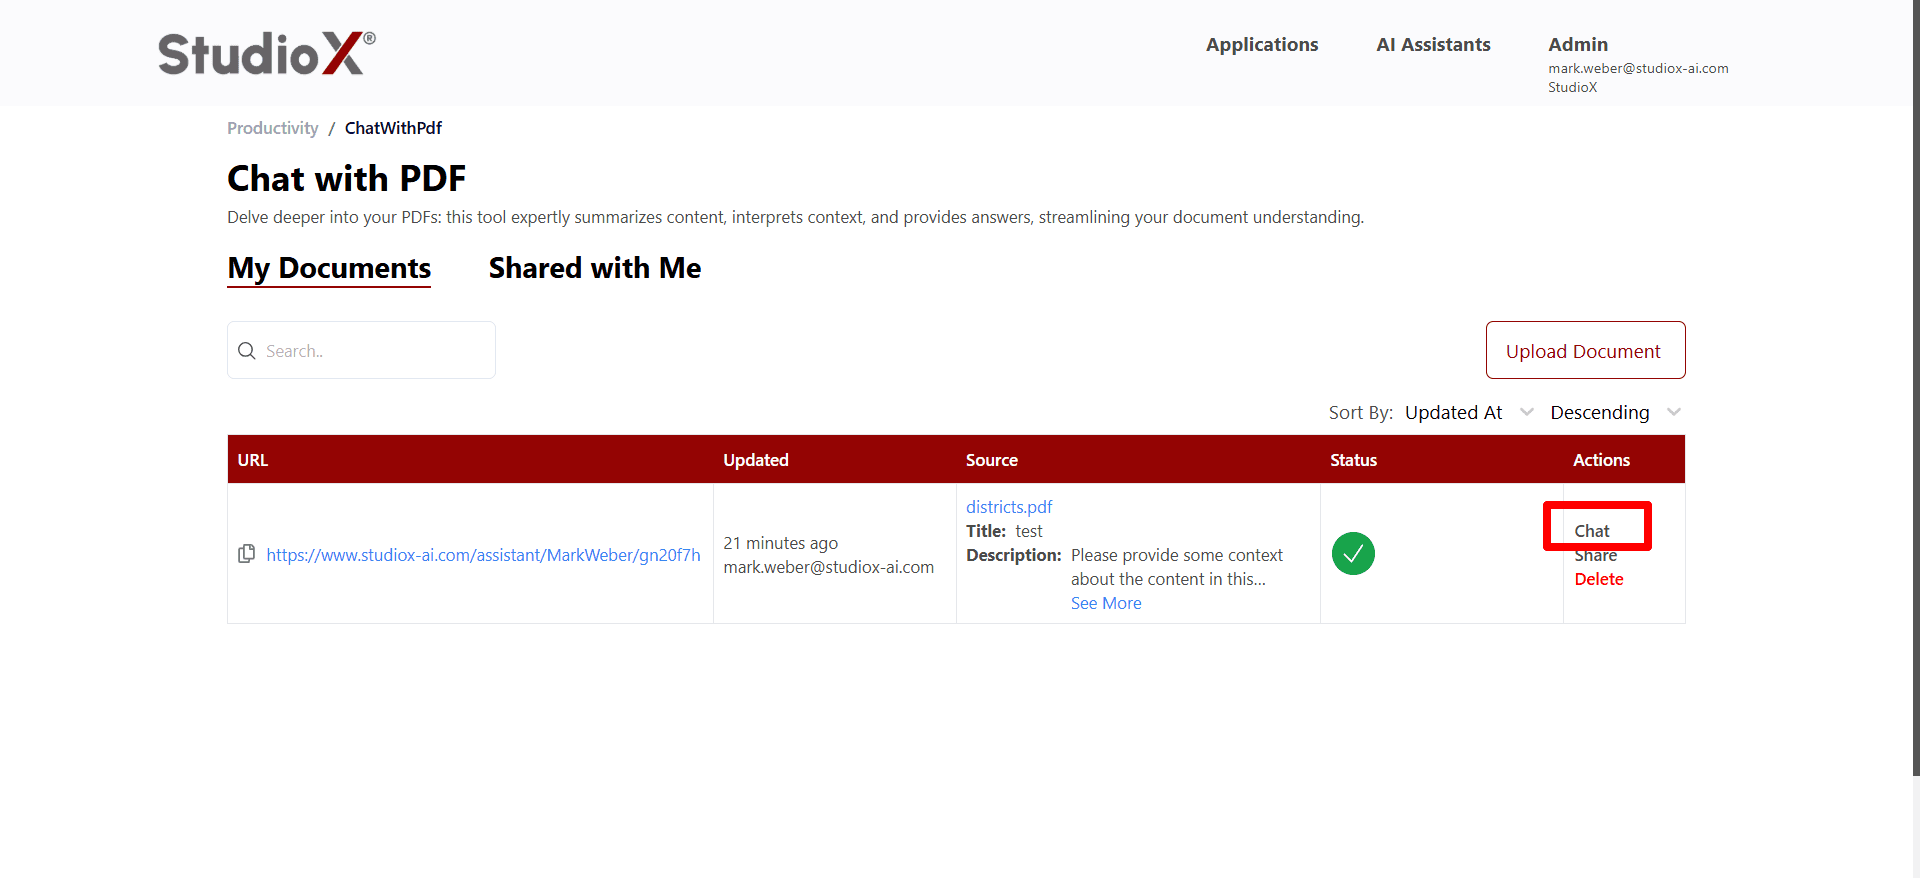Click Delete action for districts.pdf

pyautogui.click(x=1599, y=579)
